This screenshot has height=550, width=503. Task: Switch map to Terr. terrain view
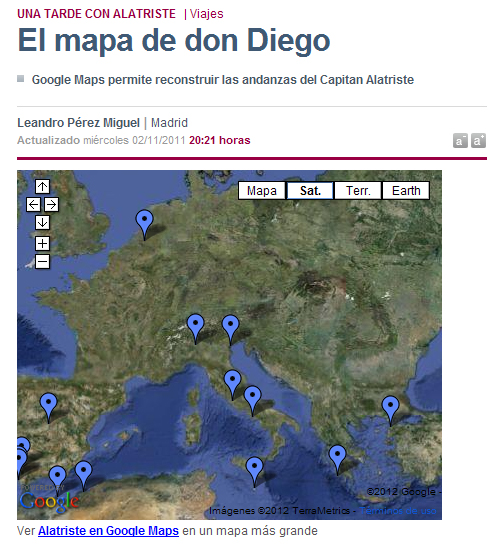coord(358,190)
